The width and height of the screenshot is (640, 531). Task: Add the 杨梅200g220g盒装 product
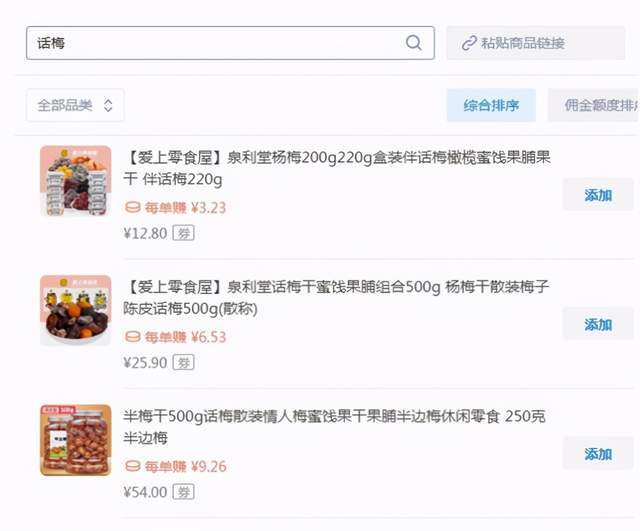(x=598, y=195)
